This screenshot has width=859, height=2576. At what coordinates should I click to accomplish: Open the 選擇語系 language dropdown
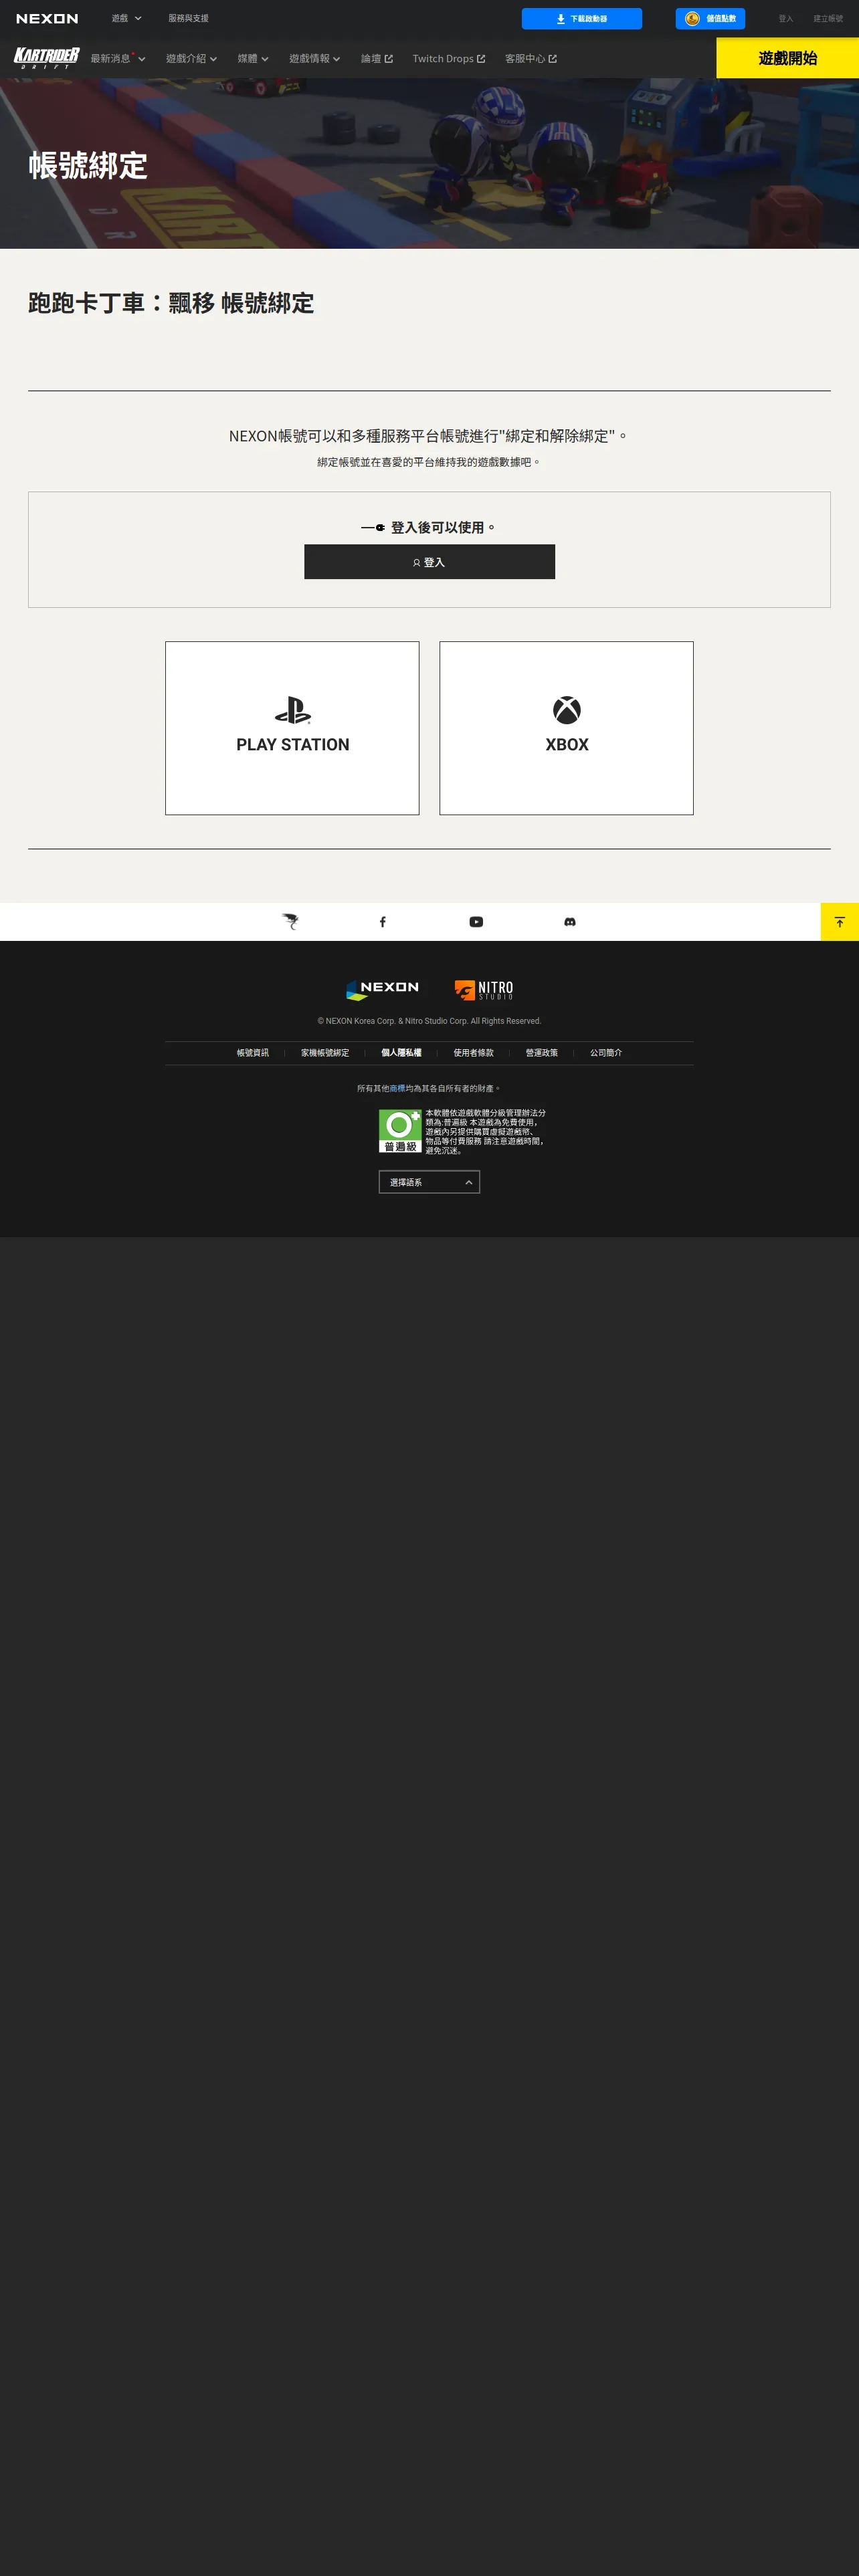(x=429, y=1182)
